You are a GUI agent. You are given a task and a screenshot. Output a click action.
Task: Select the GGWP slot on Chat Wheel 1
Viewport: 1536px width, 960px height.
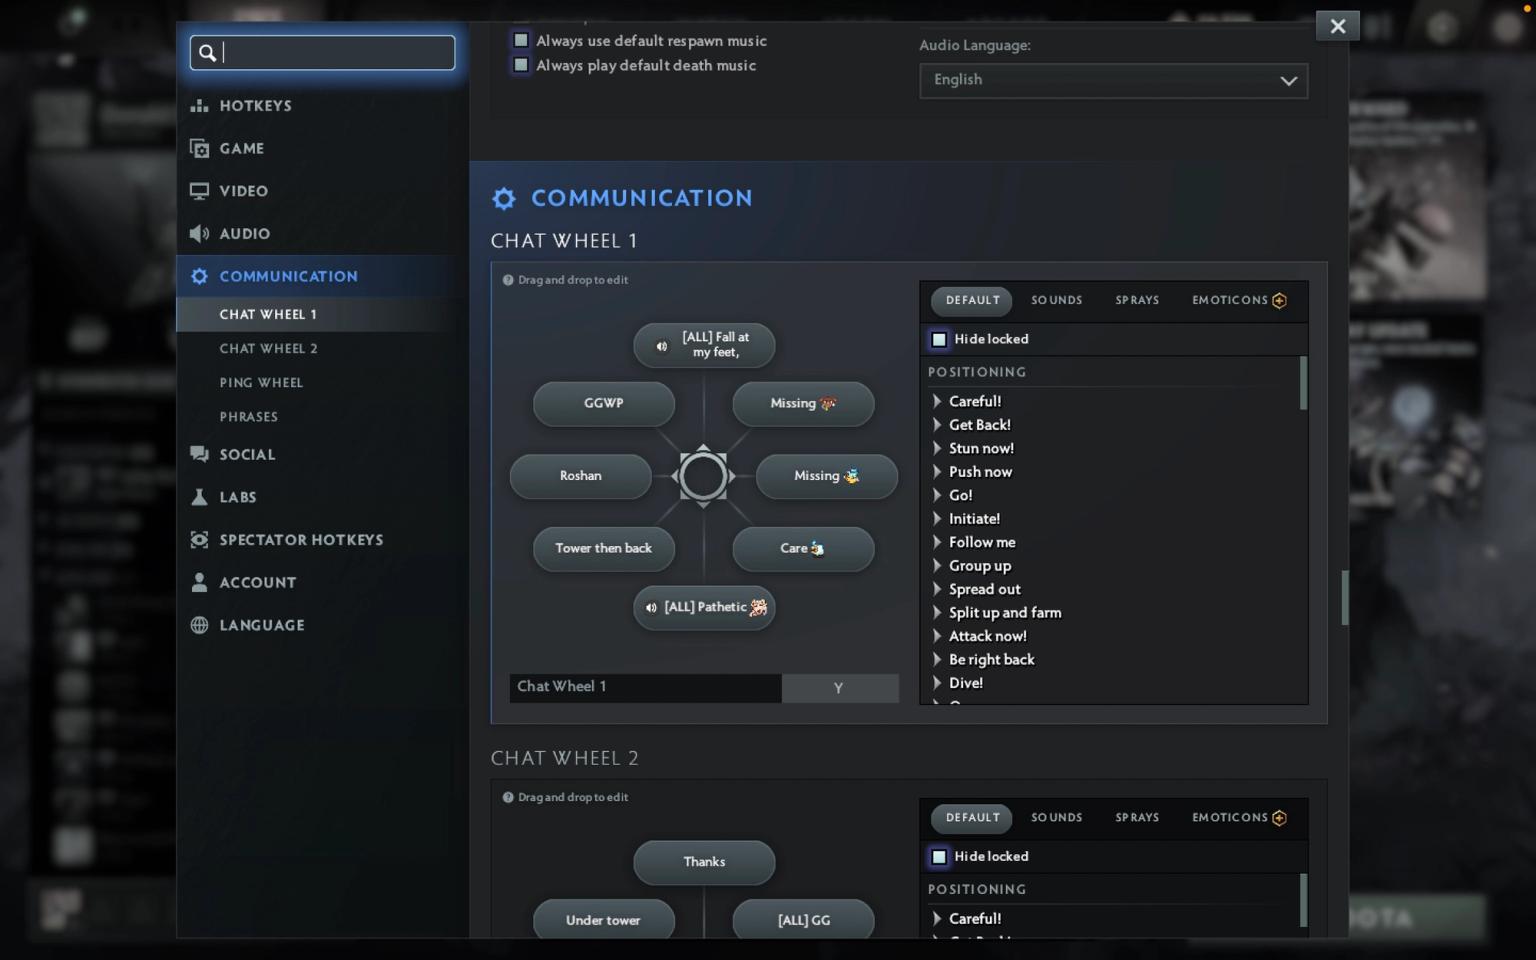(x=603, y=403)
